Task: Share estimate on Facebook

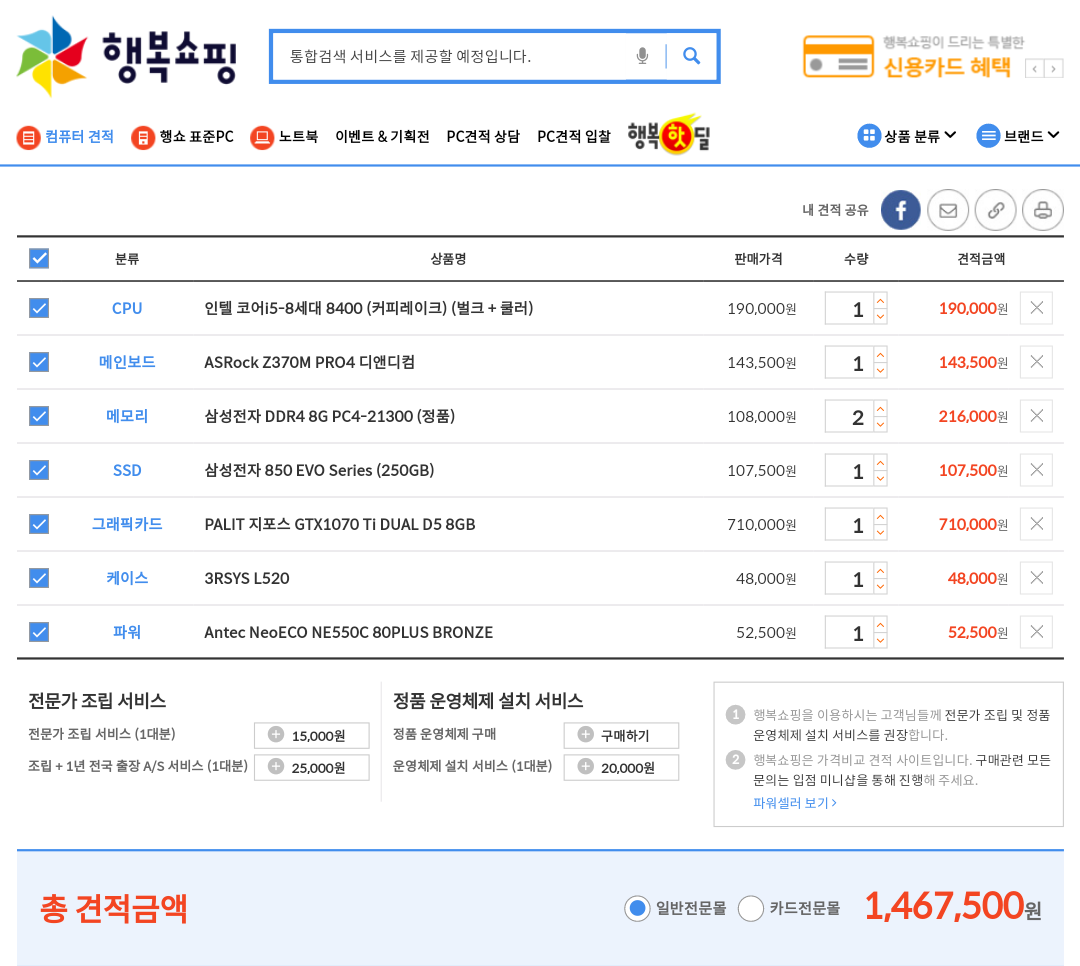Action: click(x=900, y=210)
